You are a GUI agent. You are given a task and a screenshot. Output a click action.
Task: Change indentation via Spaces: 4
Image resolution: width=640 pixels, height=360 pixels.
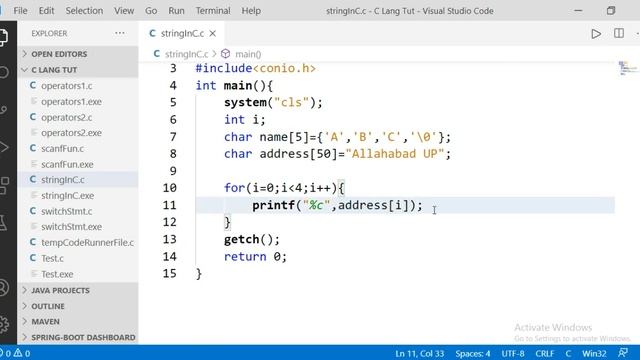[473, 353]
